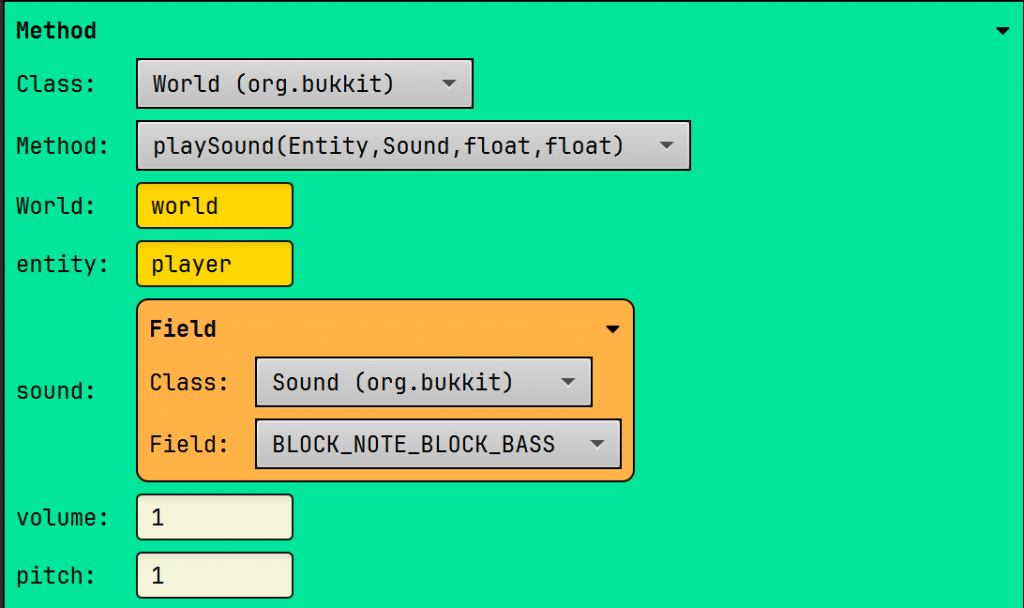Viewport: 1024px width, 608px height.
Task: Click the sound: parameter label
Action: [56, 391]
